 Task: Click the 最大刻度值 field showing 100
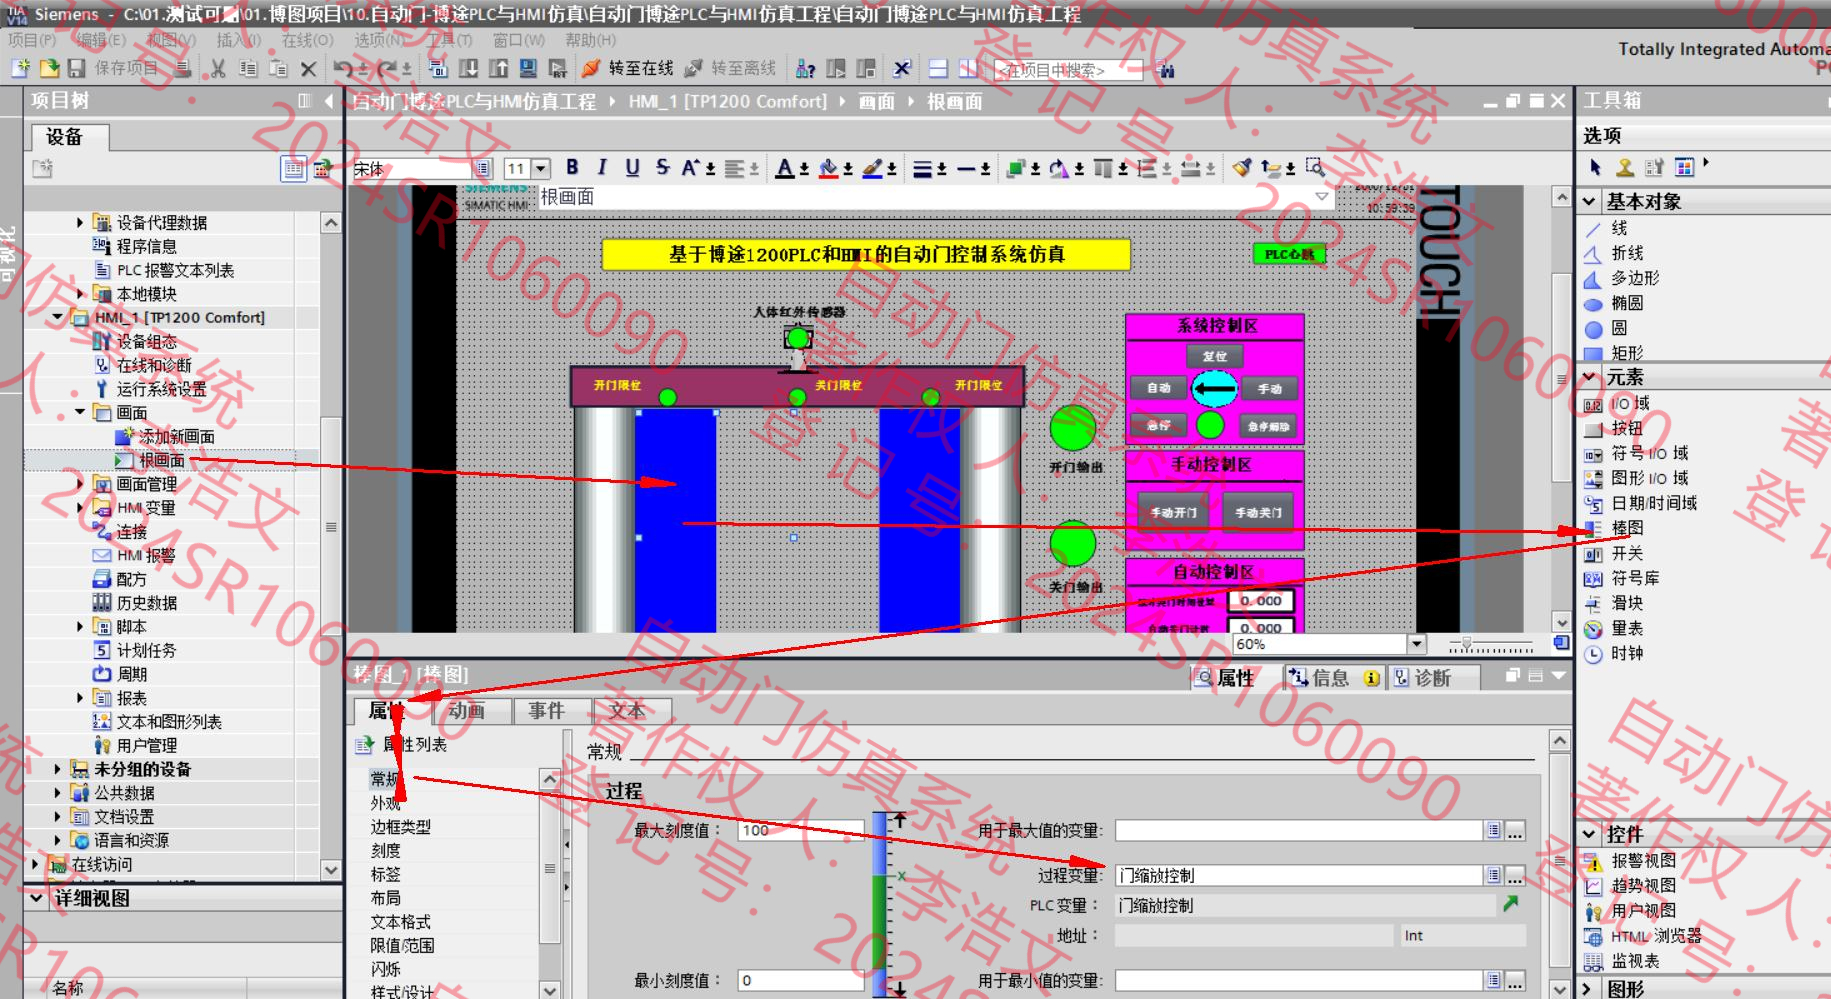pyautogui.click(x=801, y=830)
